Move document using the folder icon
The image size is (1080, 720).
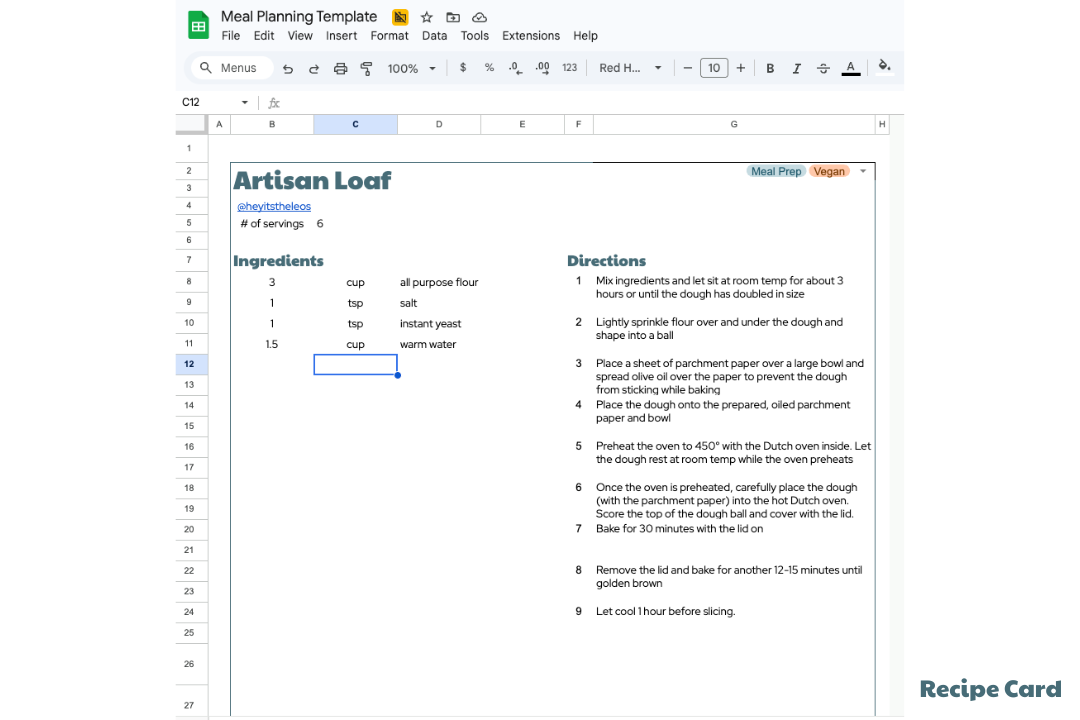[x=453, y=17]
